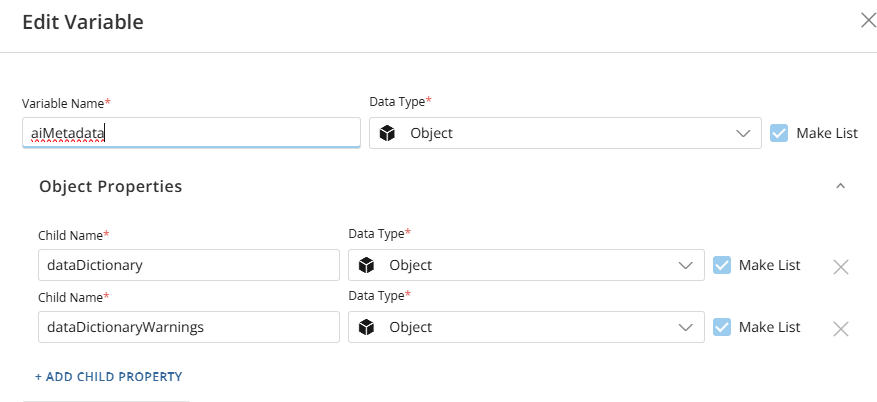Click the Make List label beside aiMetadata

(x=827, y=133)
